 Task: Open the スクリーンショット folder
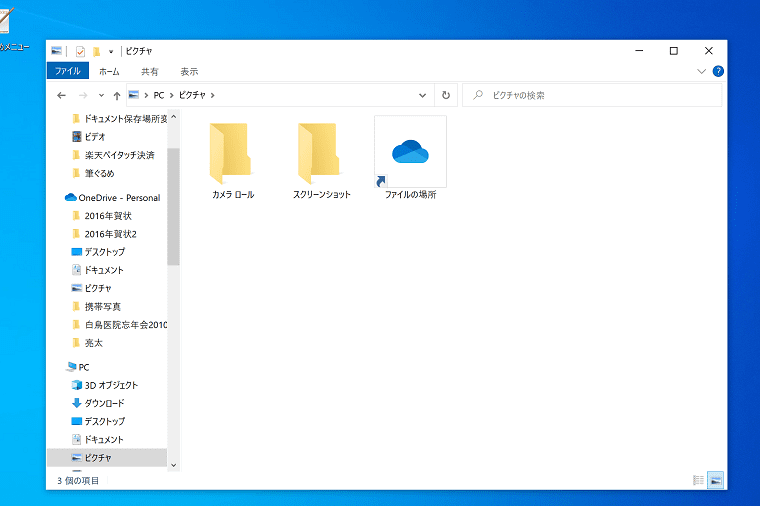click(321, 159)
